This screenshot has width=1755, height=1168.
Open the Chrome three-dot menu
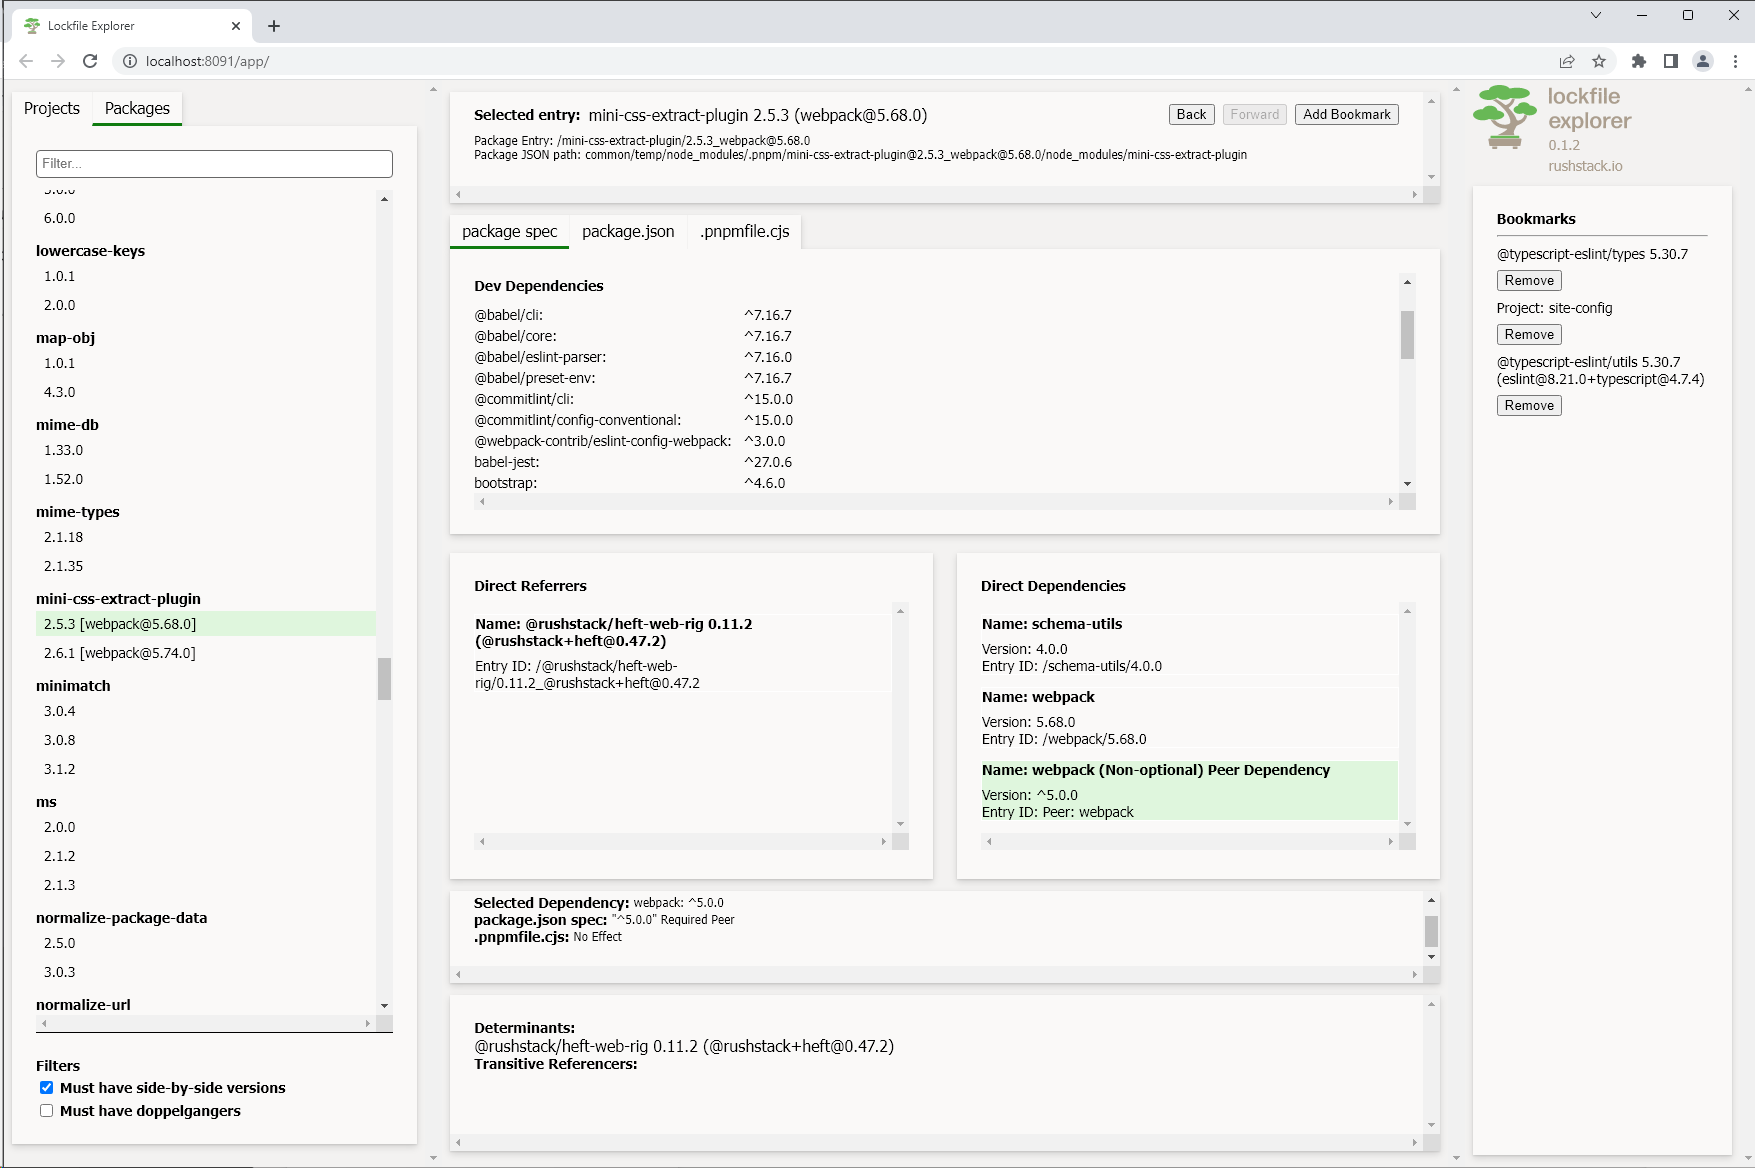1735,61
